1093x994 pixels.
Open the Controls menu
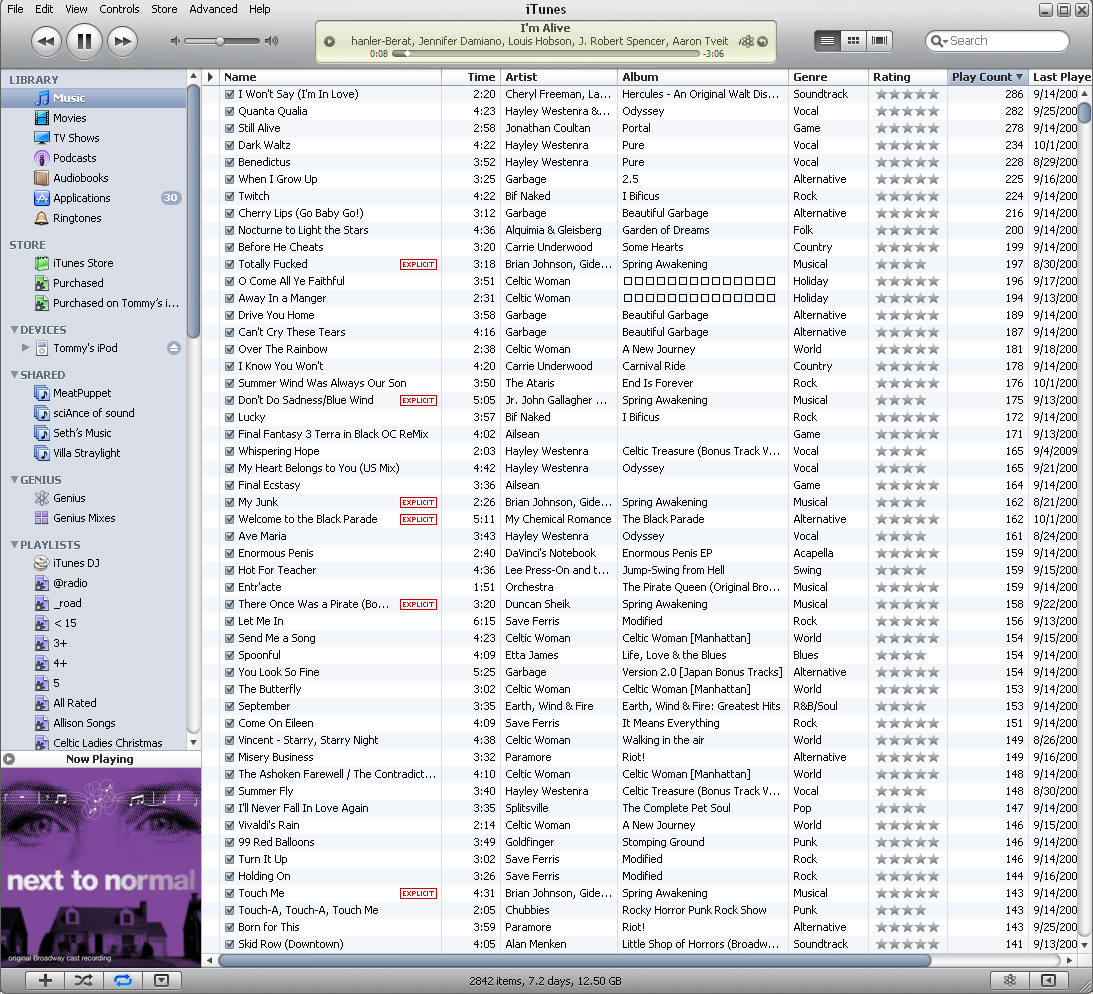[119, 9]
